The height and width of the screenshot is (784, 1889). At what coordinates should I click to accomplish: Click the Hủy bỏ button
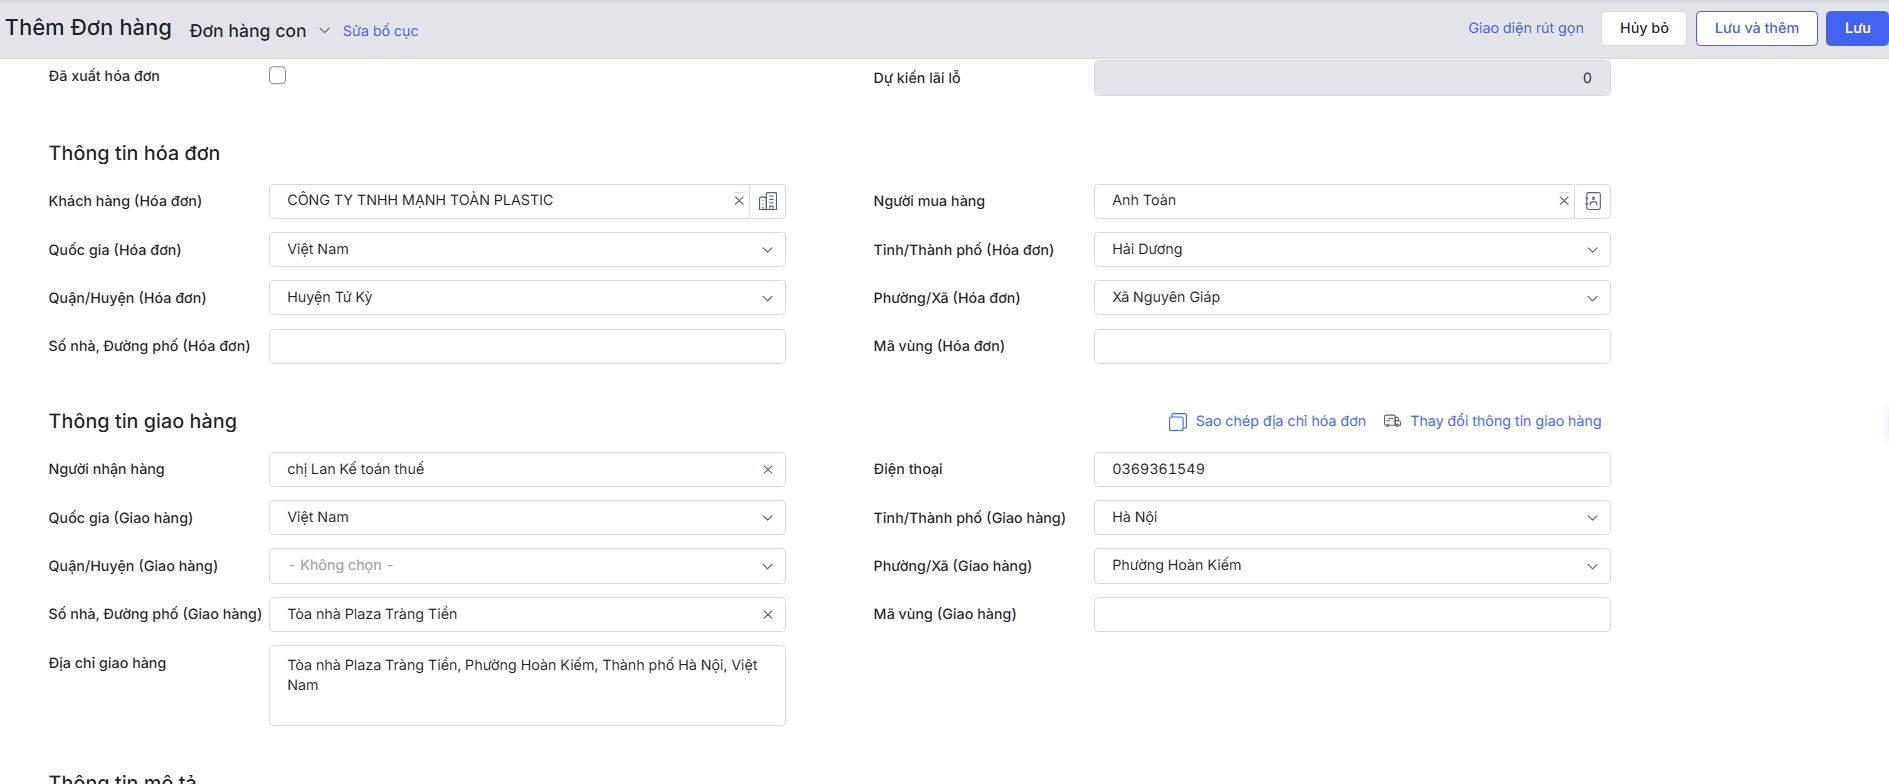pyautogui.click(x=1643, y=28)
